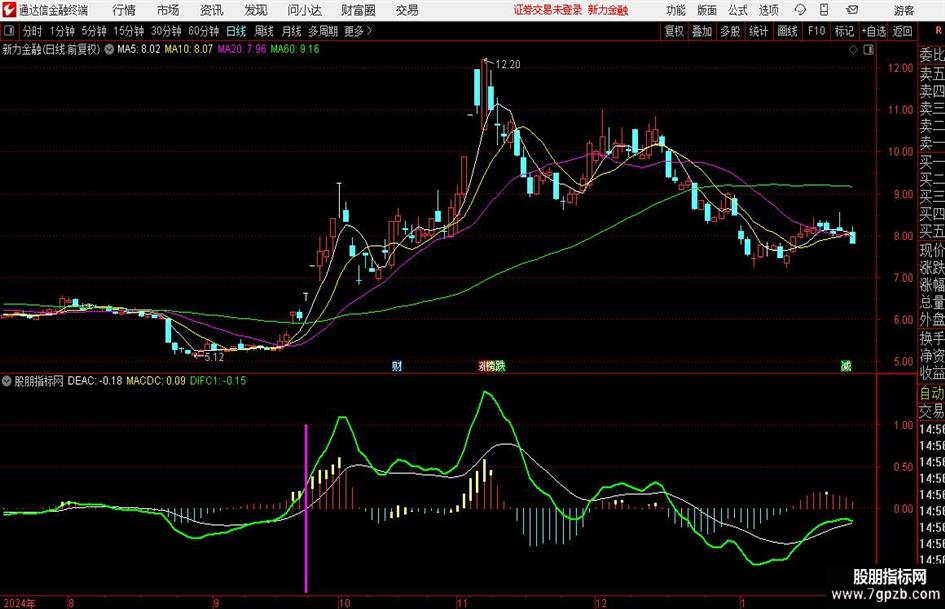Screen dimensions: 945x609
Task: Click the 新力金融(日线 前复权) chart title
Action: coord(51,49)
